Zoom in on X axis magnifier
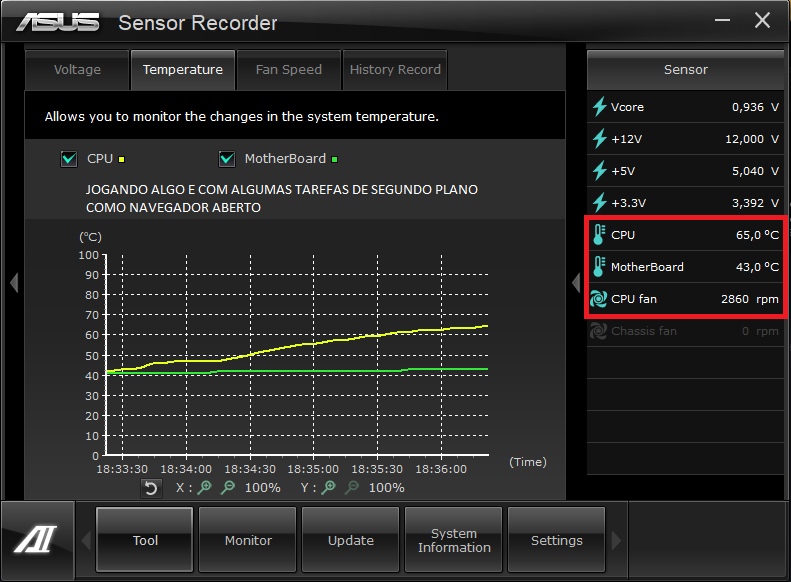The height and width of the screenshot is (582, 791). pyautogui.click(x=204, y=488)
